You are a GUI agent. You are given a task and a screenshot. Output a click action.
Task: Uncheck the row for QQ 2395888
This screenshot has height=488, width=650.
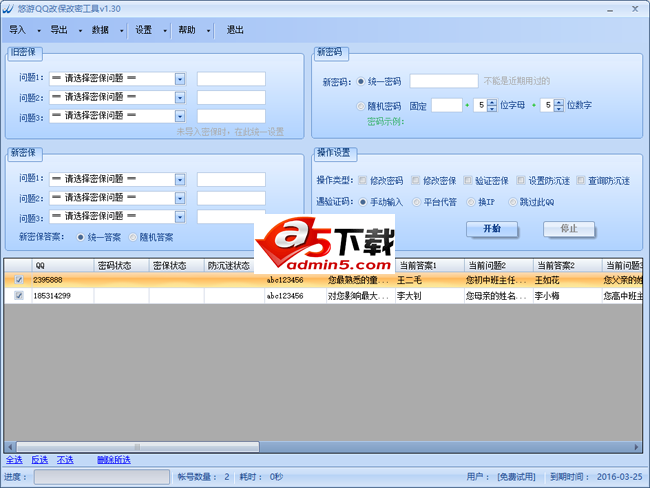19,280
